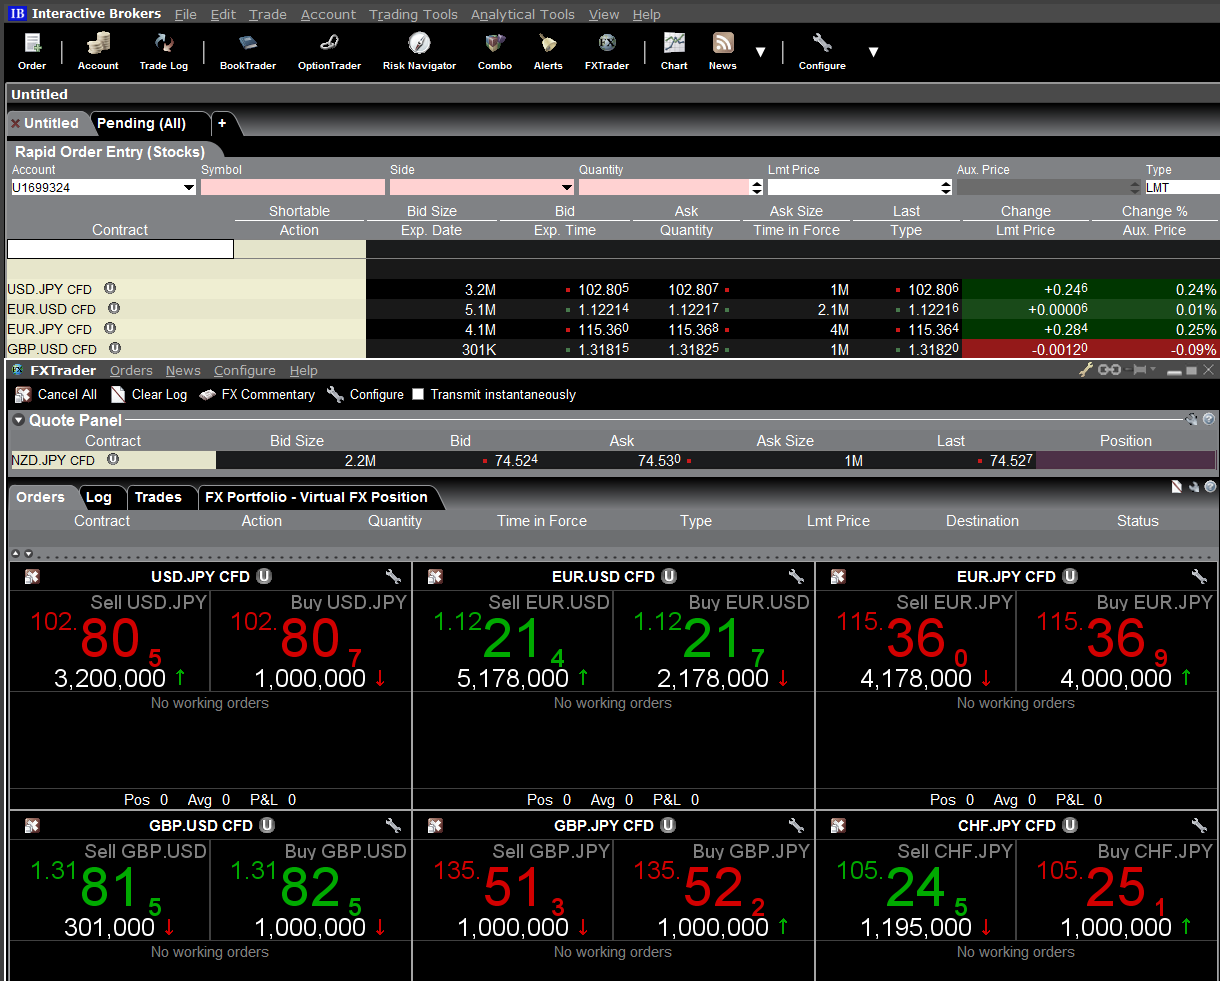
Task: Click the cancel-orders icon on CHF.JPY CFD cell
Action: (838, 825)
